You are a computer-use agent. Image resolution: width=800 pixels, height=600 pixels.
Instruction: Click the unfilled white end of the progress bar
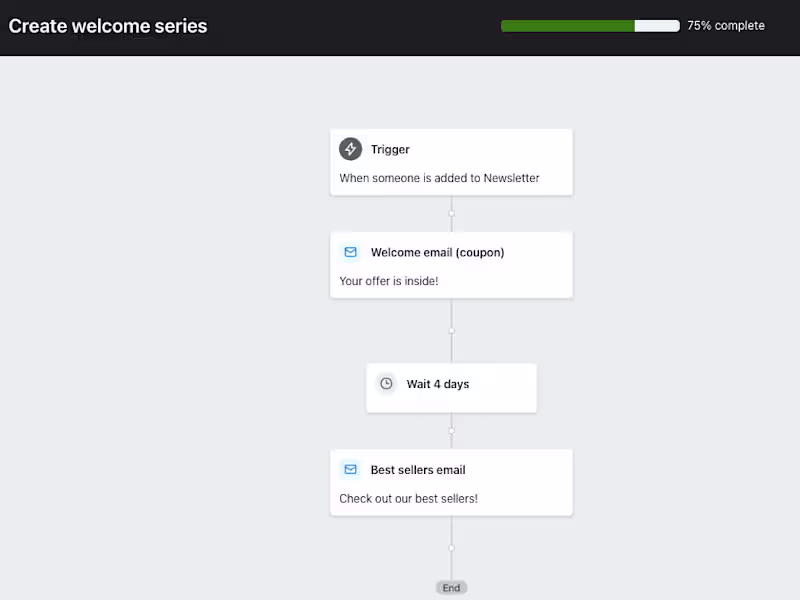[x=657, y=26]
